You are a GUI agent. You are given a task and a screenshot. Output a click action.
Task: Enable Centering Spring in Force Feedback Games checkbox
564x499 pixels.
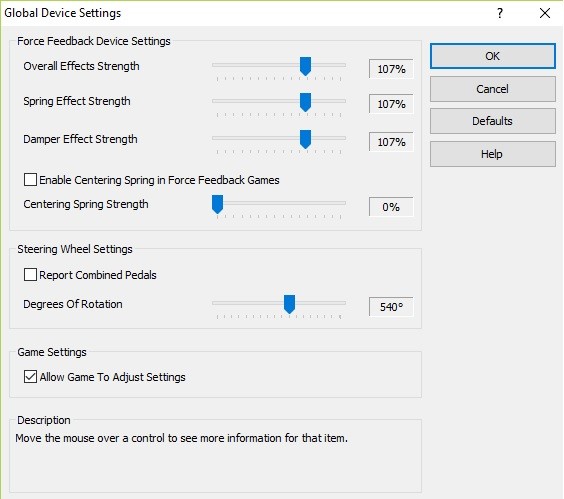[30, 180]
